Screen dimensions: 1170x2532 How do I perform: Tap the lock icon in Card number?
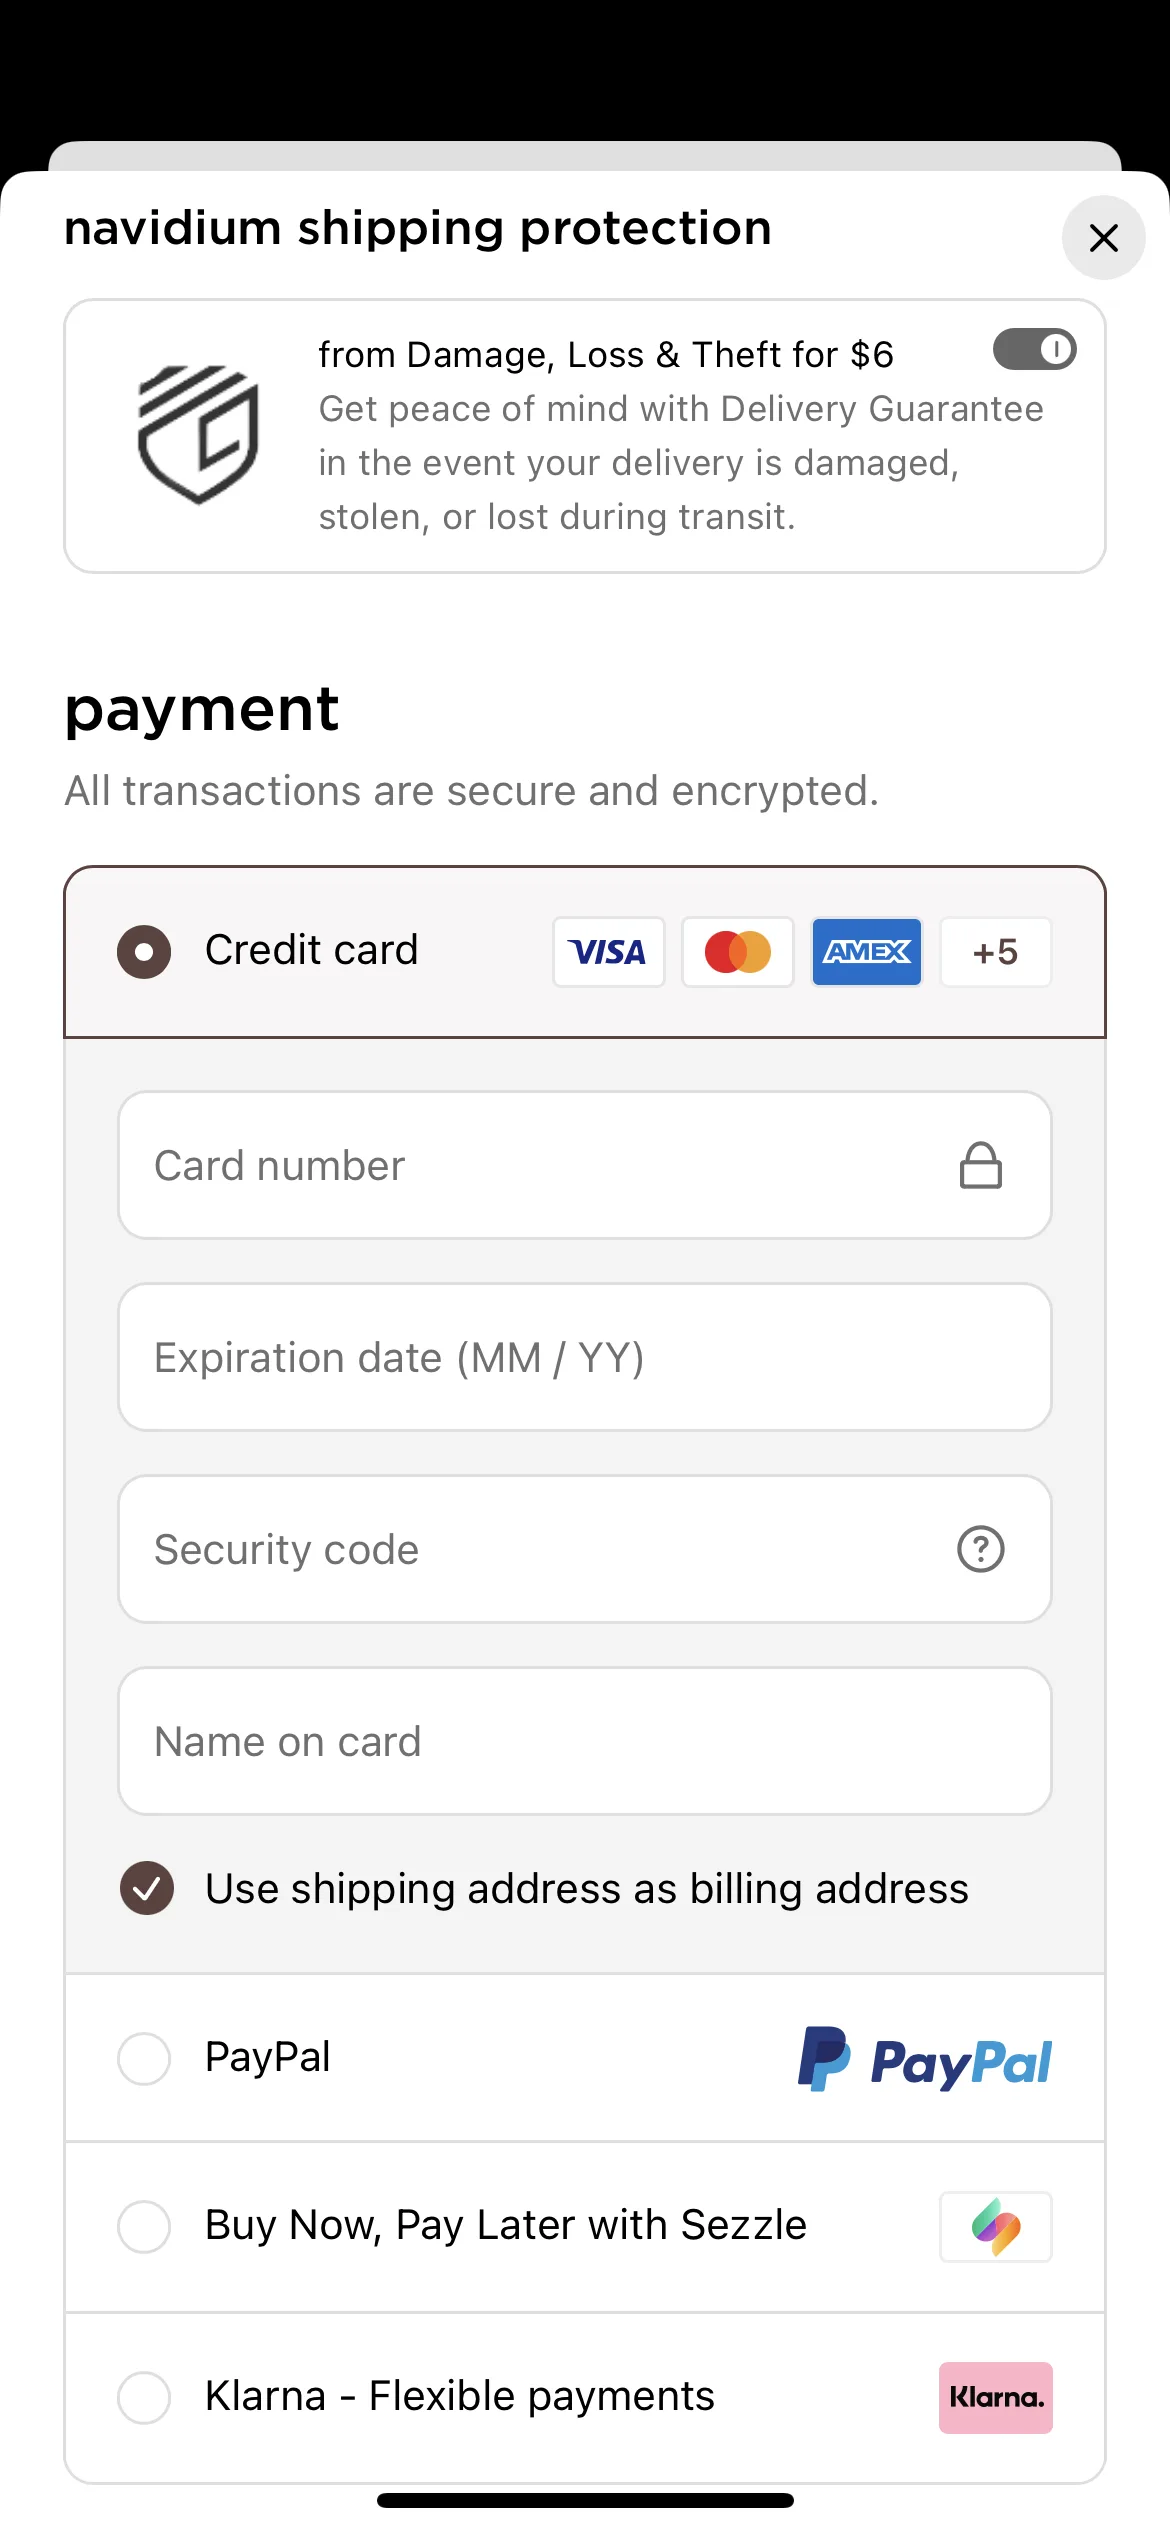click(x=980, y=1165)
